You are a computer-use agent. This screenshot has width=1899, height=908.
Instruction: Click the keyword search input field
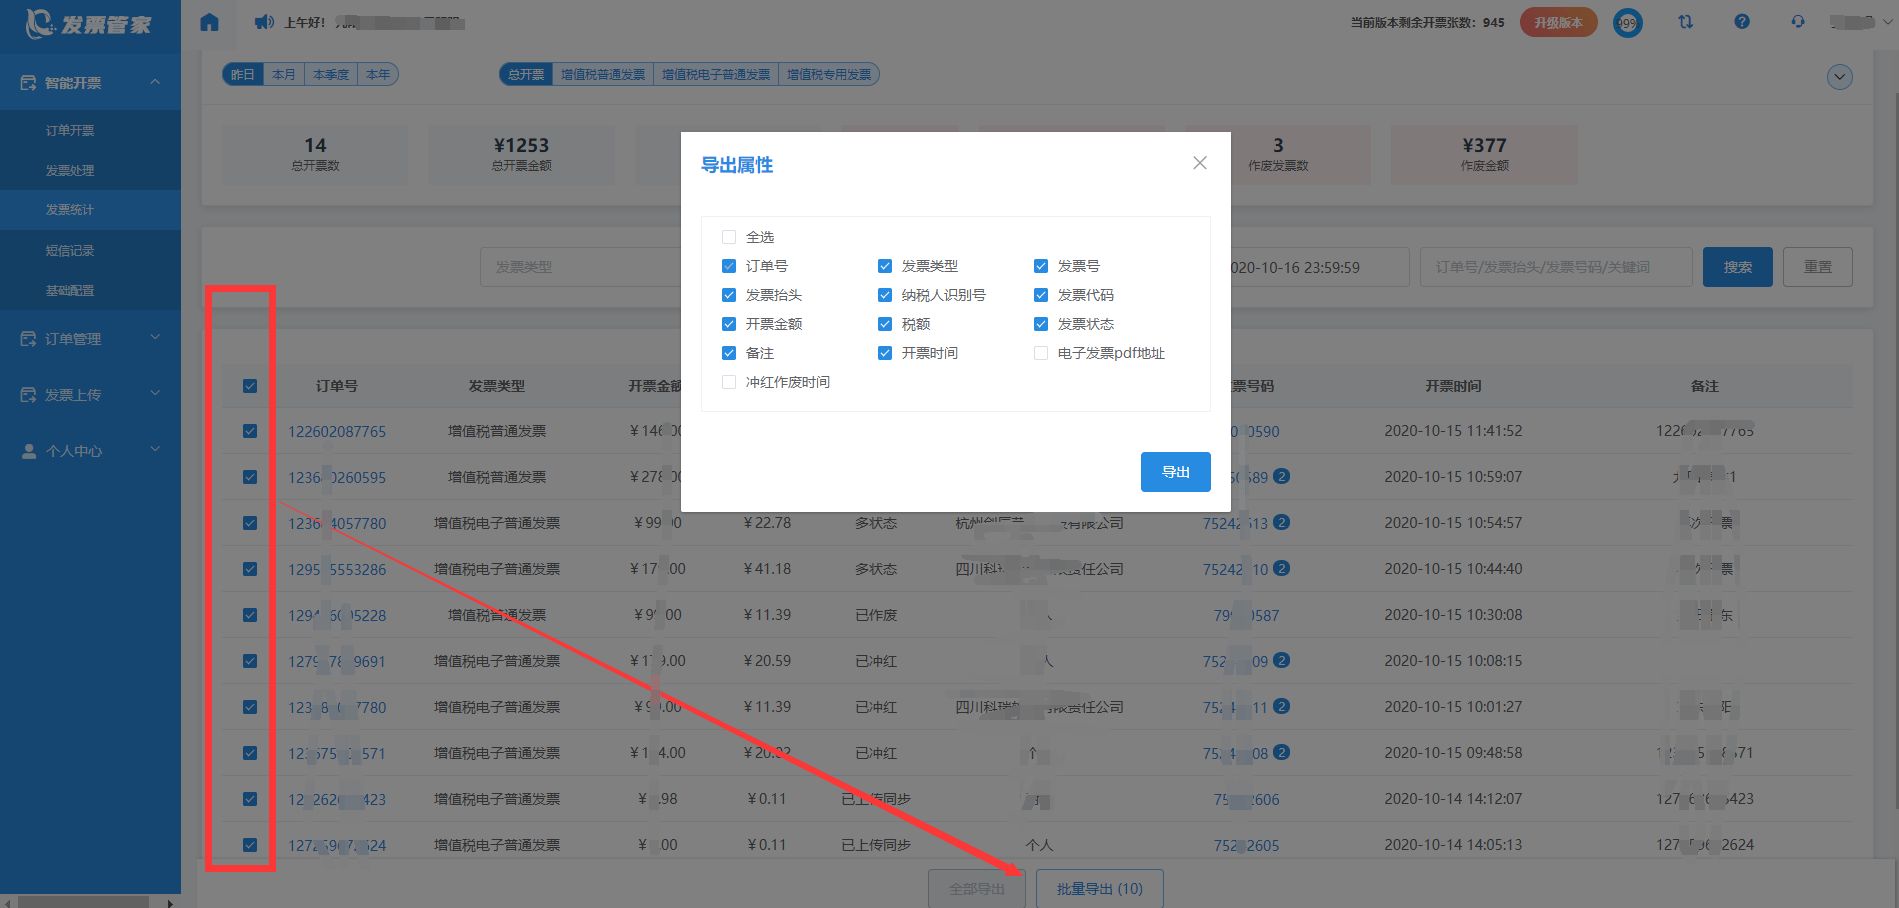point(1556,267)
